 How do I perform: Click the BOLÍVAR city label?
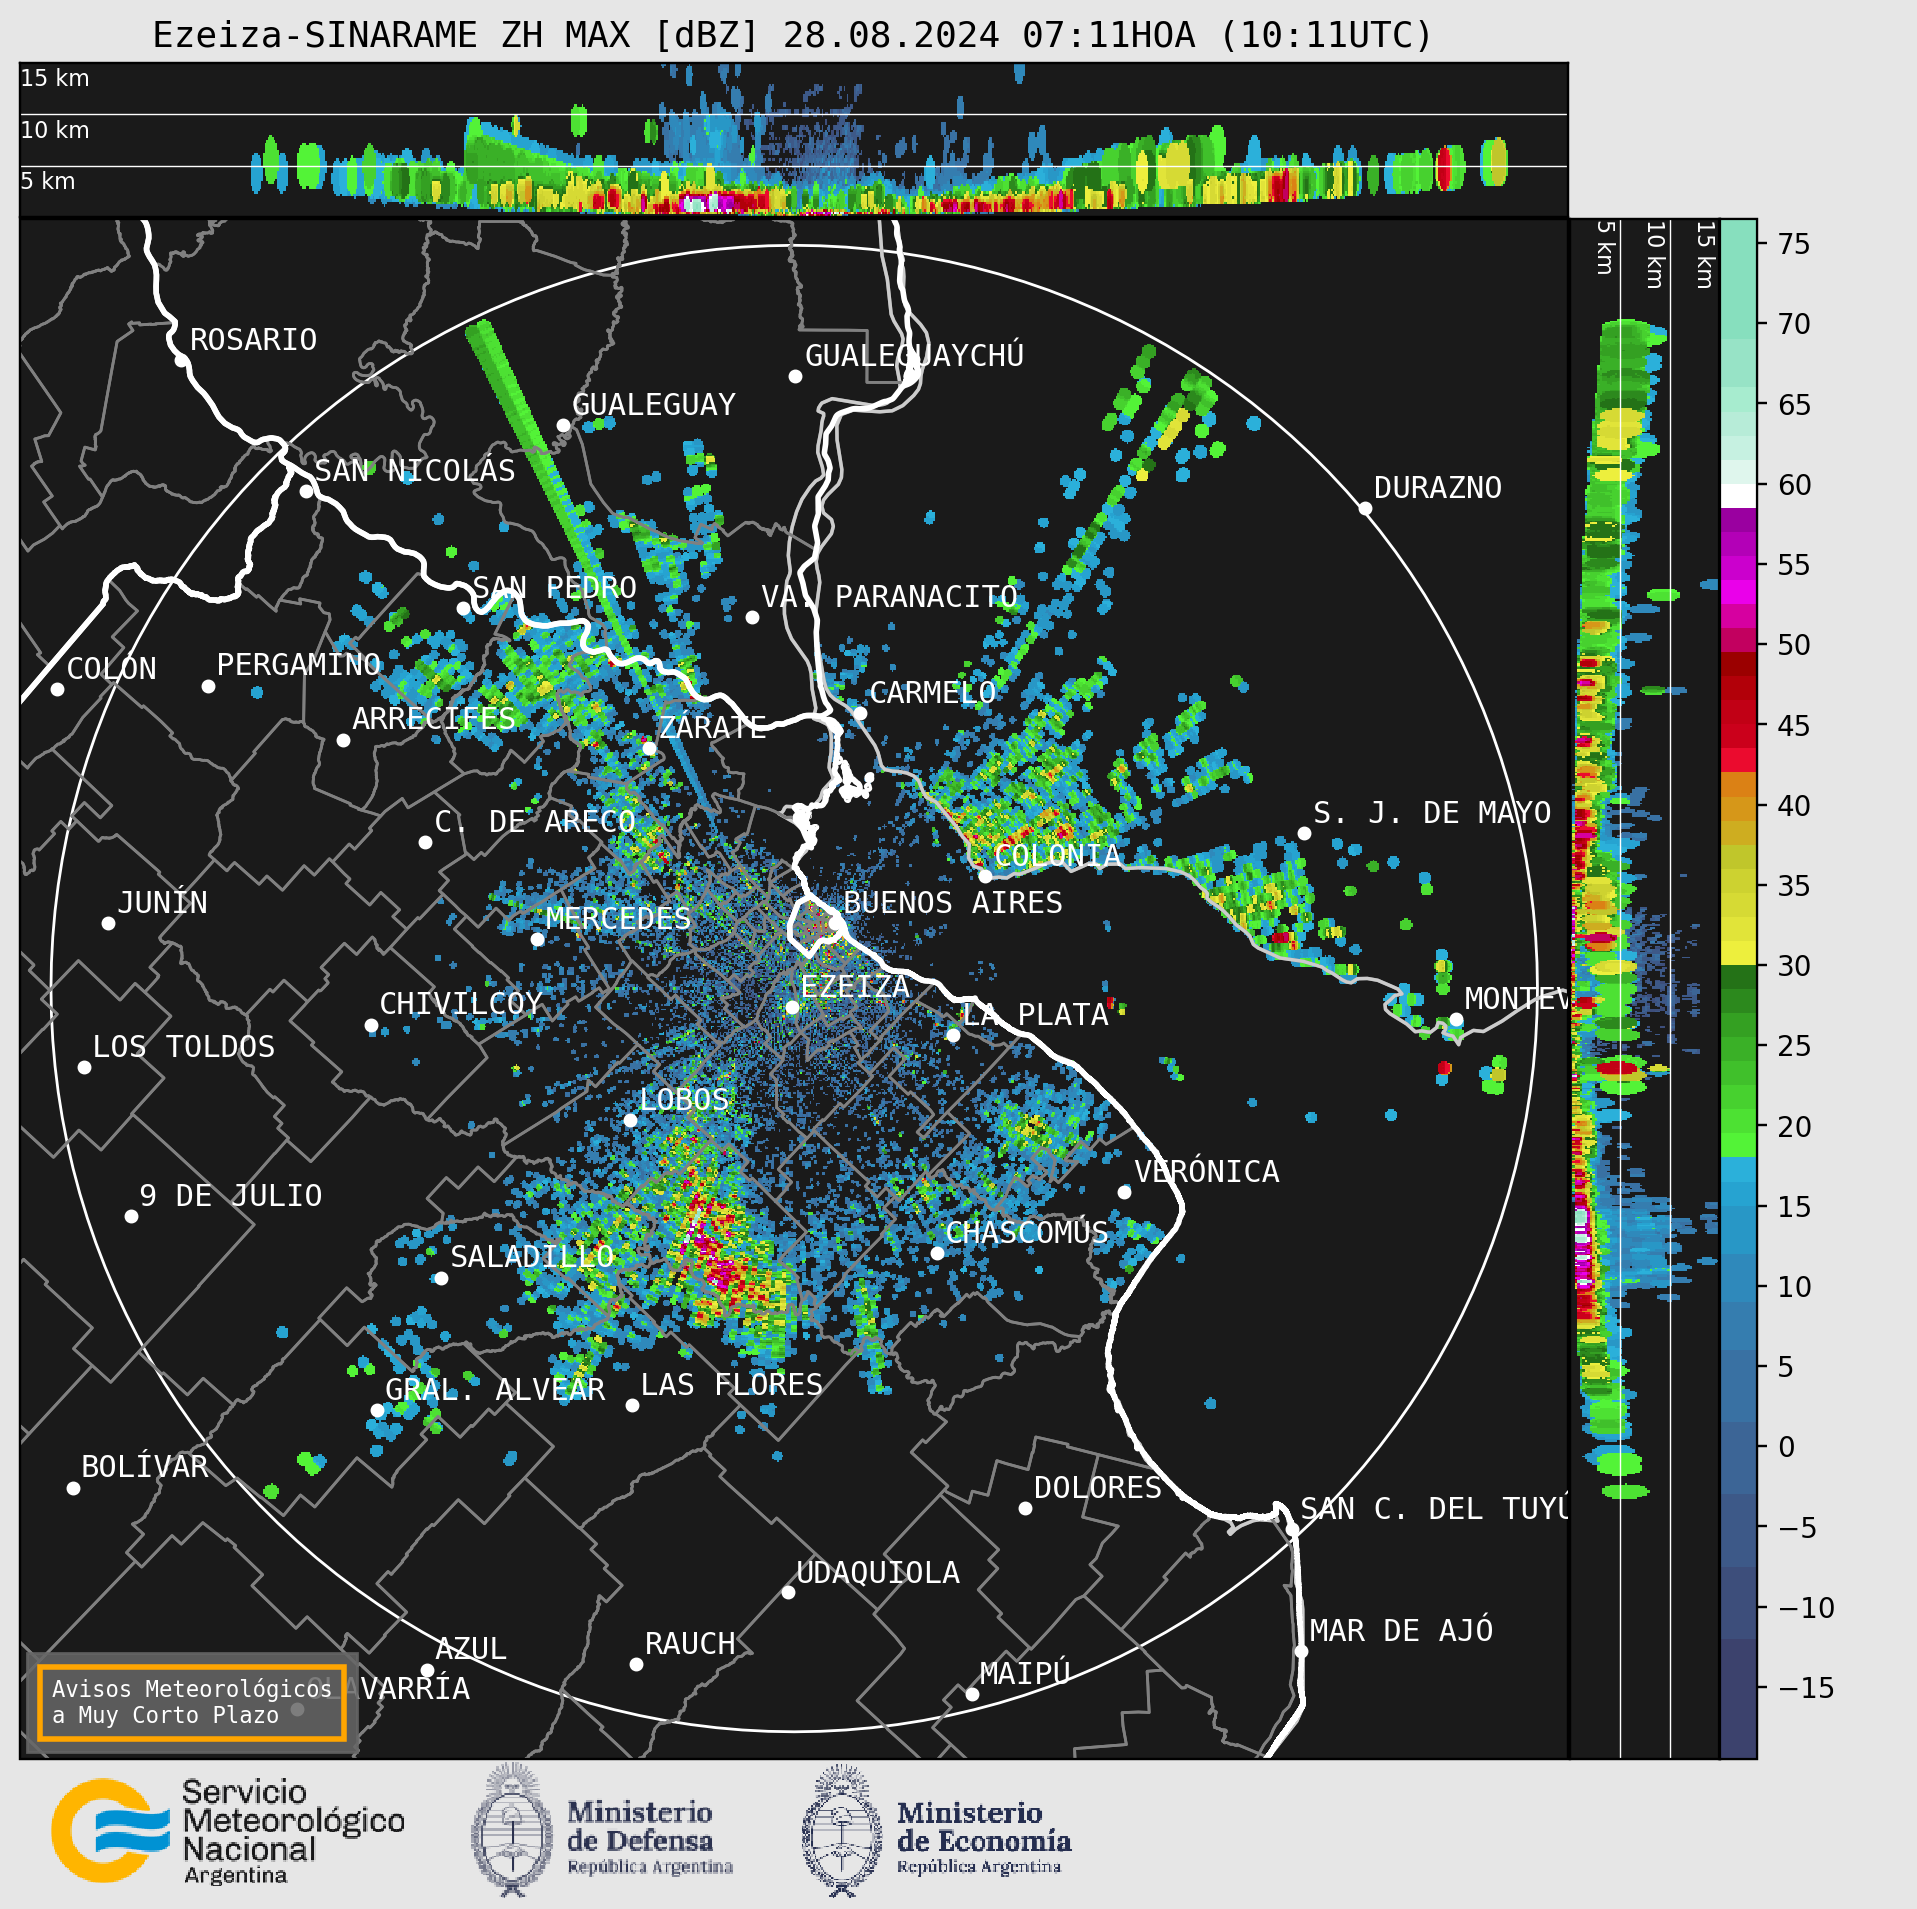tap(144, 1466)
